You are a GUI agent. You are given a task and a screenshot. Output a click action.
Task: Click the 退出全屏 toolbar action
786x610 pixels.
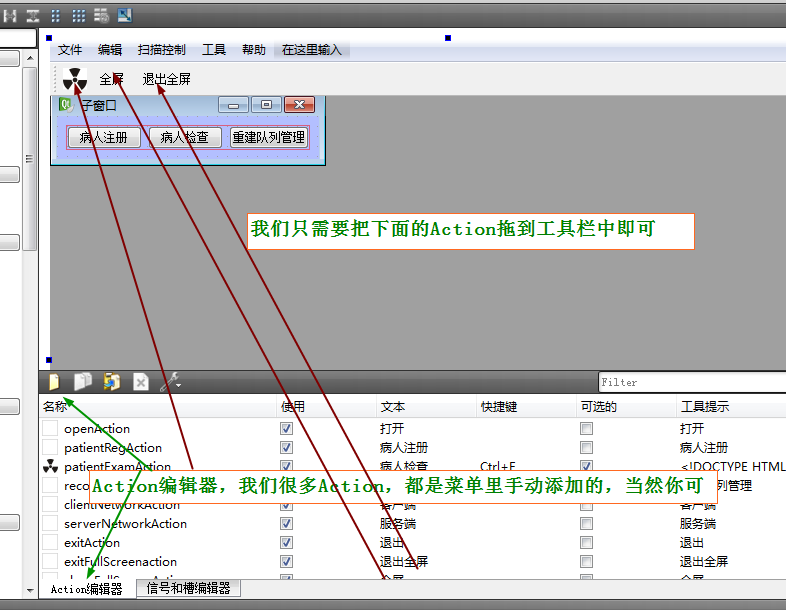tap(166, 79)
